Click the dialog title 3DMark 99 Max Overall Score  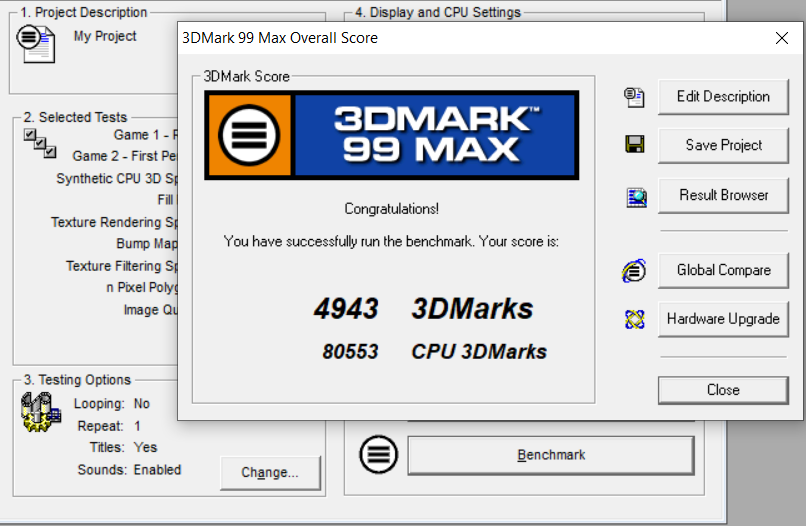280,38
